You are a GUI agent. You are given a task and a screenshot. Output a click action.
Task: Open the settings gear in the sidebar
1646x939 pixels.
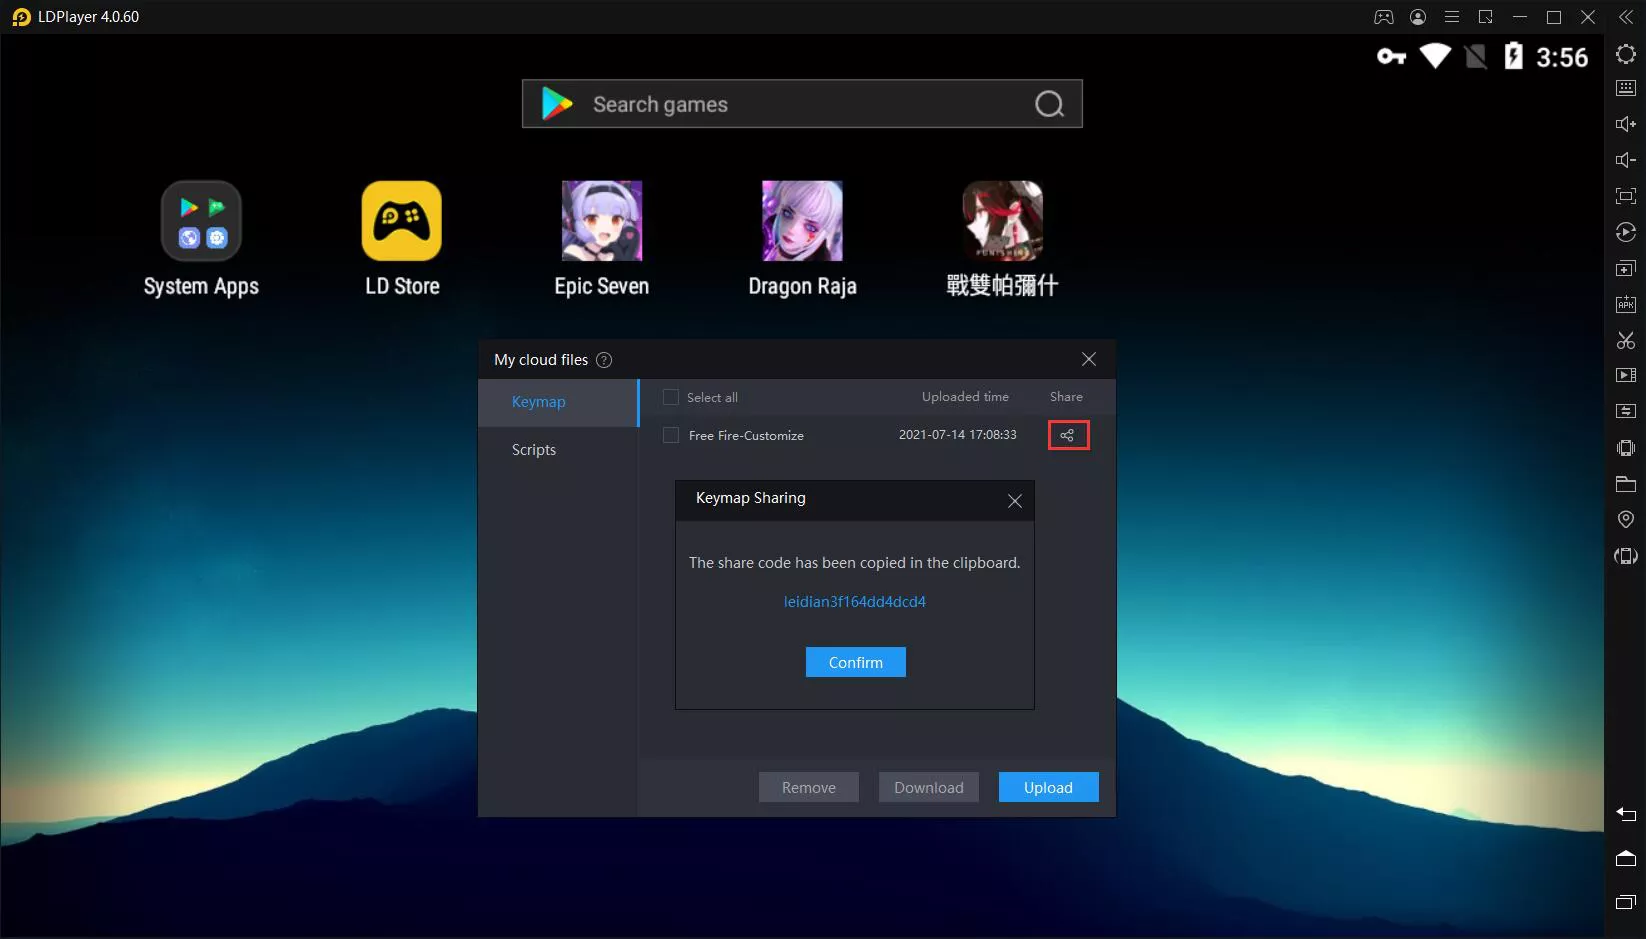pos(1626,53)
